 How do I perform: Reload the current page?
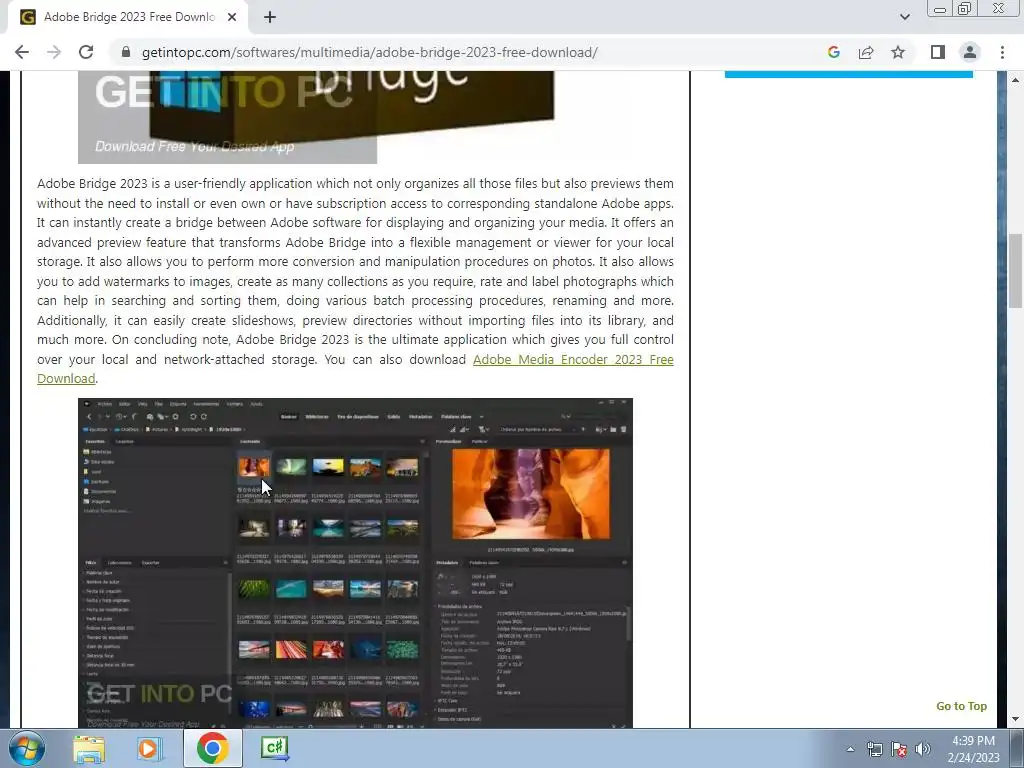point(86,52)
